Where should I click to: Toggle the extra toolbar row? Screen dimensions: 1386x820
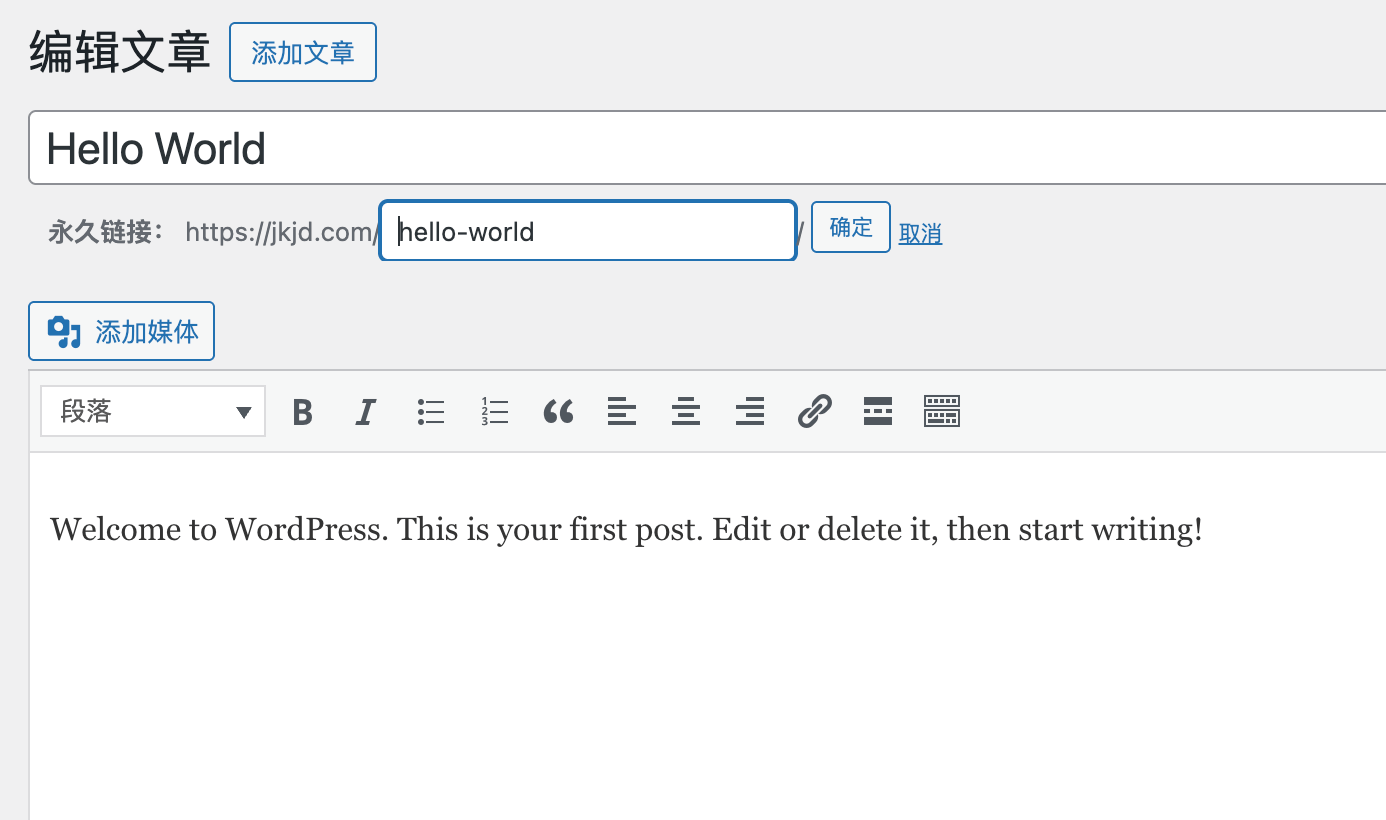tap(942, 412)
